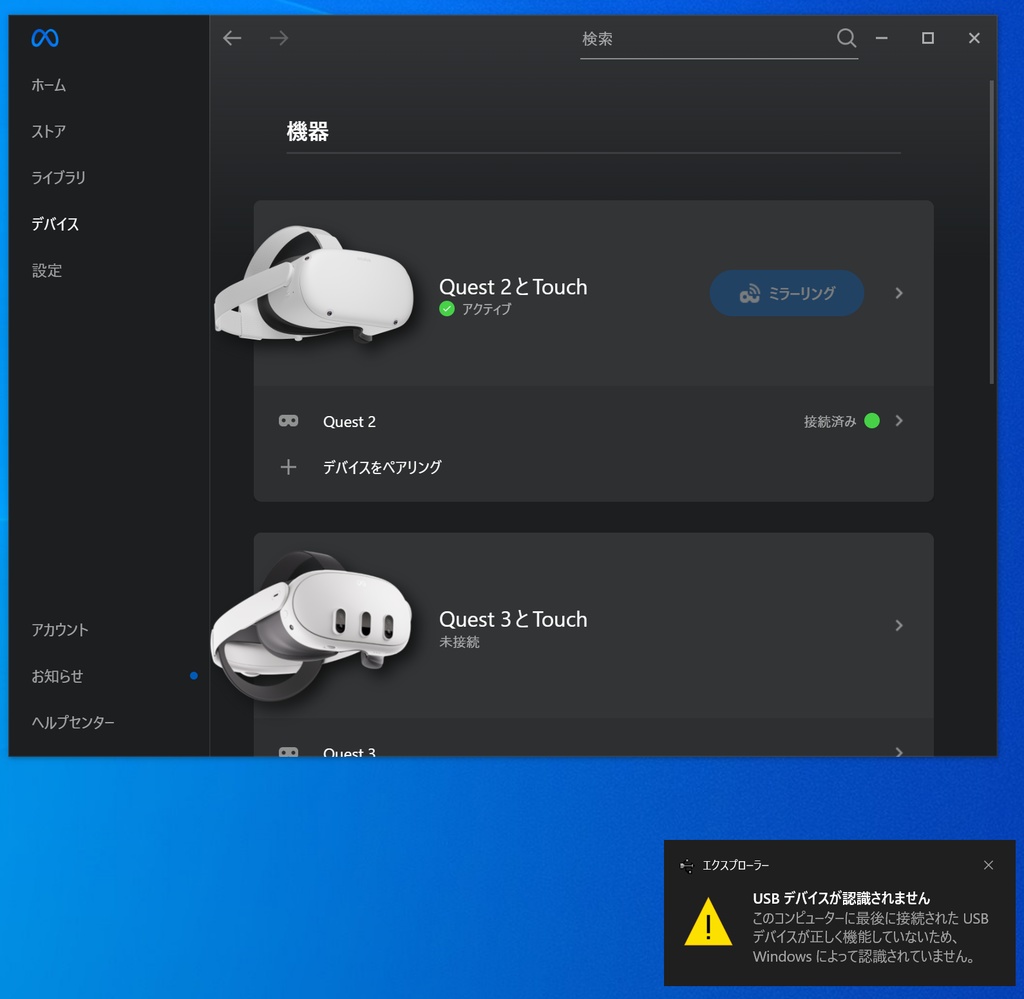Open ライブラリ in the sidebar

click(x=59, y=178)
